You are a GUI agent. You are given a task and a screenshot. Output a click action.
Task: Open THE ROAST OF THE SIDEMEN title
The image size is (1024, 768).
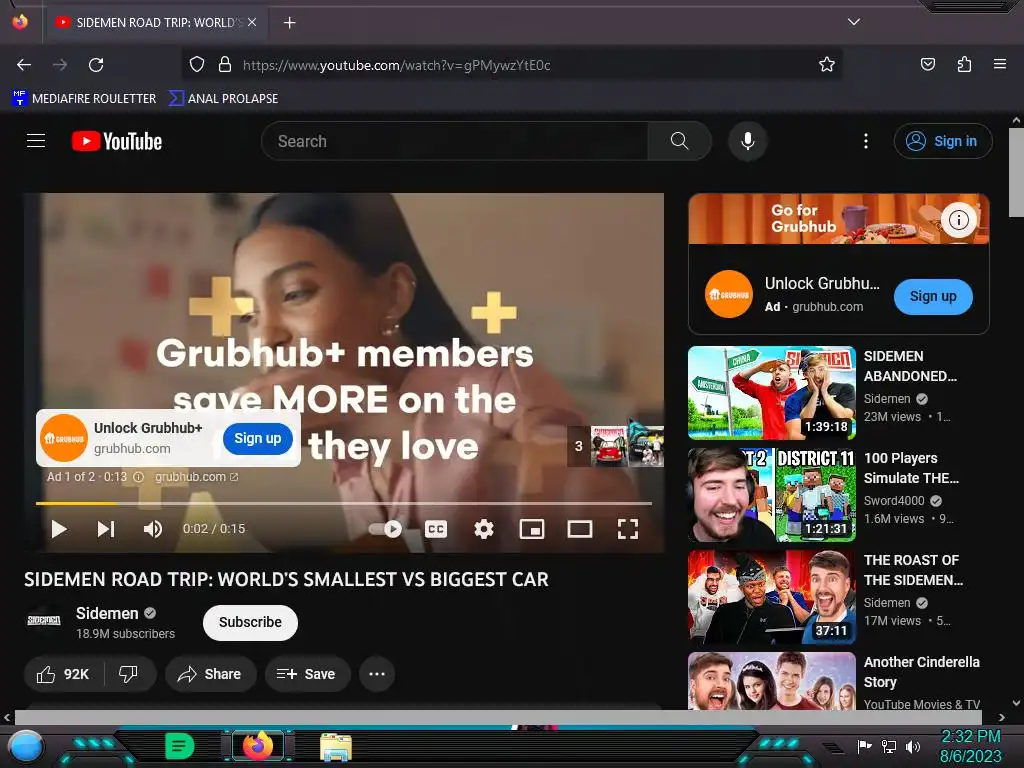tap(913, 570)
